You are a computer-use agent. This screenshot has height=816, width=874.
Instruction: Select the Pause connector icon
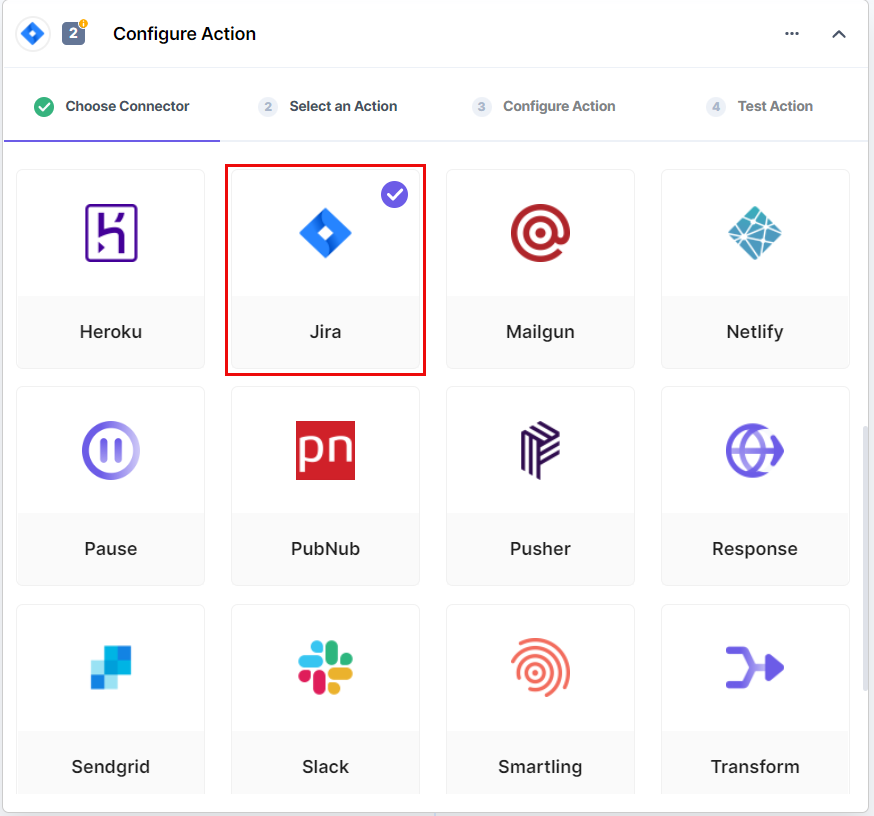(x=111, y=450)
